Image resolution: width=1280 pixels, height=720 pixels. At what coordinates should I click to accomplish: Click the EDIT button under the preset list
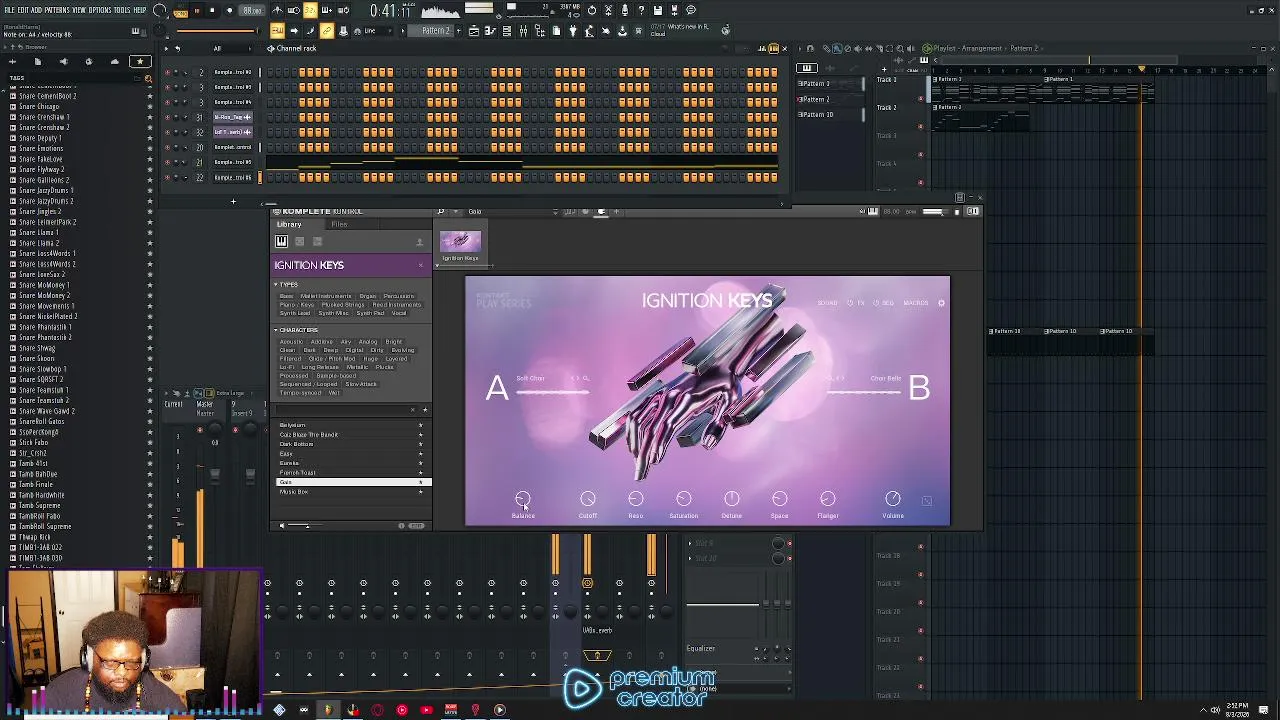click(x=416, y=526)
